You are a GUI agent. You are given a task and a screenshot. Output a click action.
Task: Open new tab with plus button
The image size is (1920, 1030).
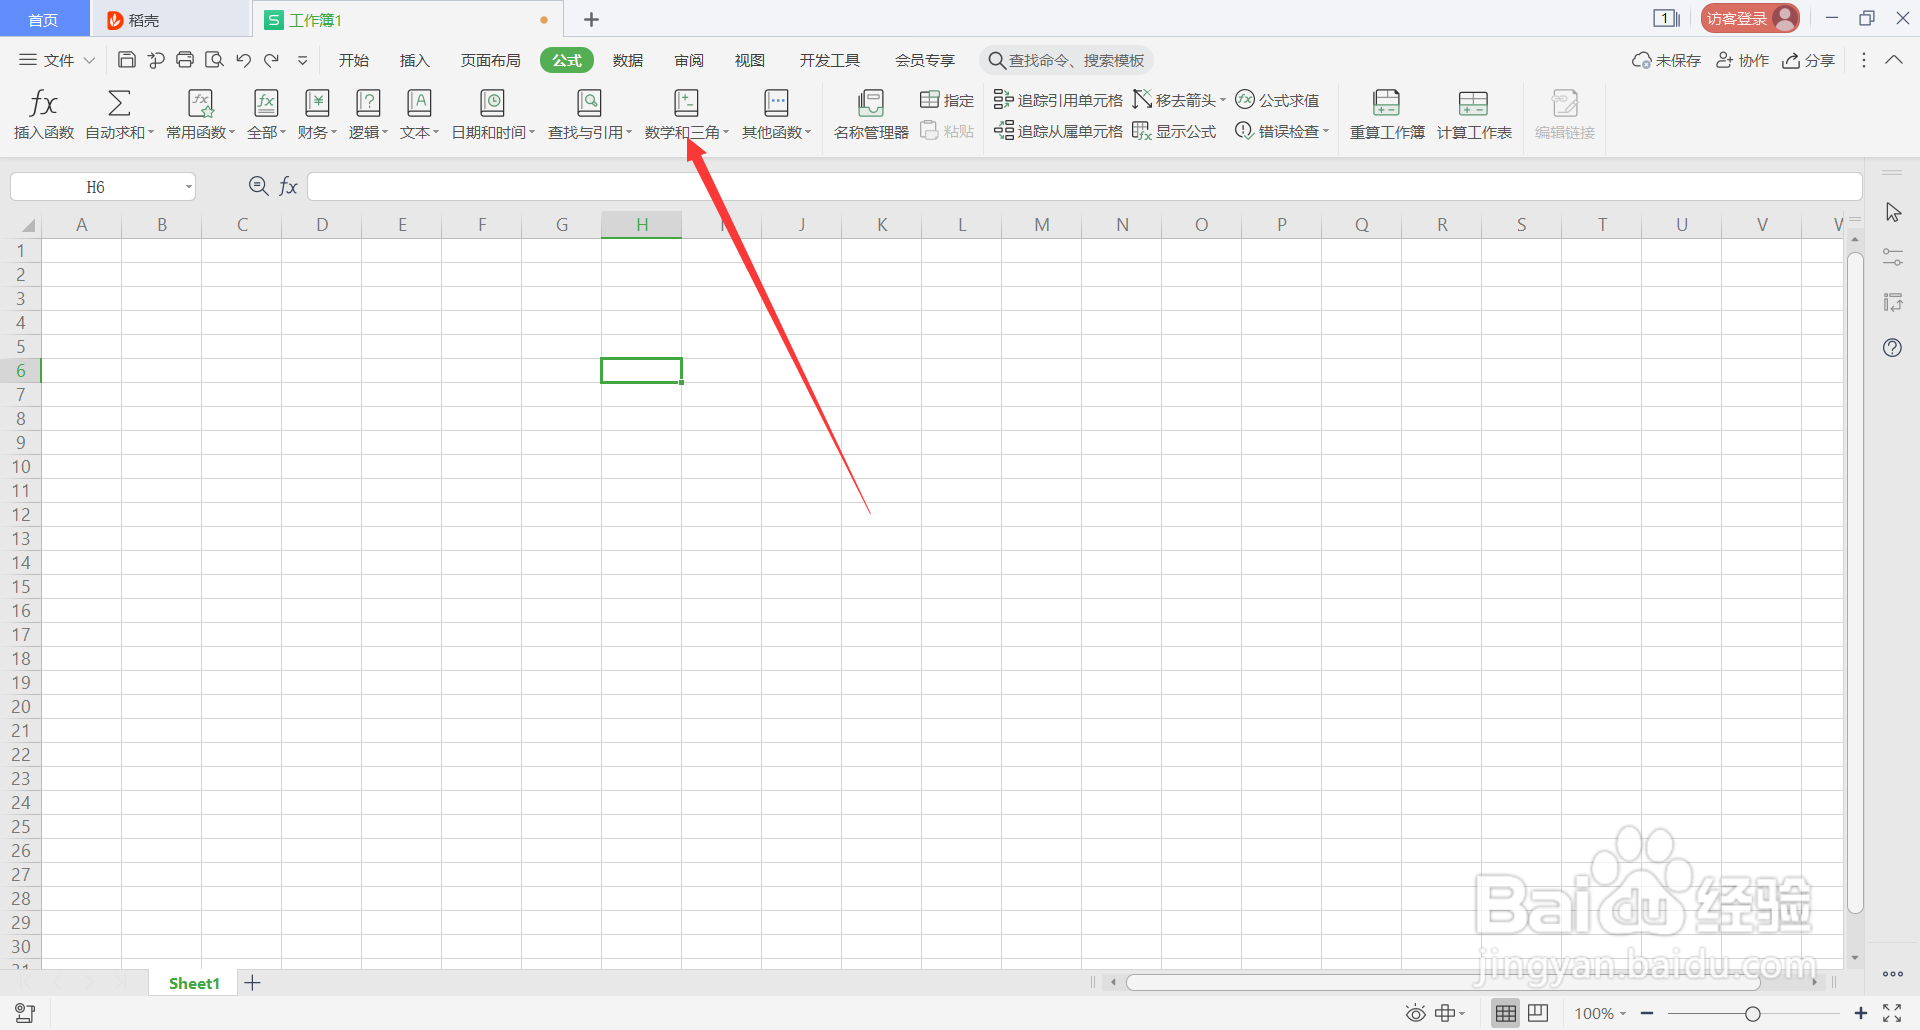591,19
